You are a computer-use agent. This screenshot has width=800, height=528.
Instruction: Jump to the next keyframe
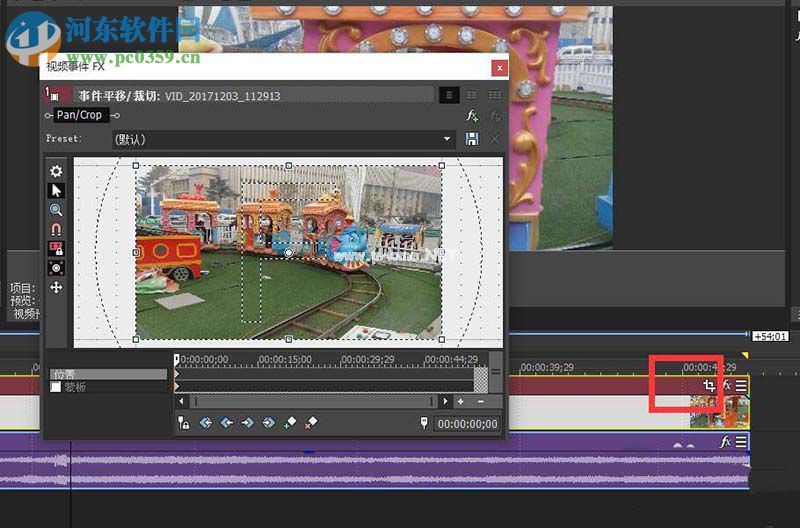[247, 423]
